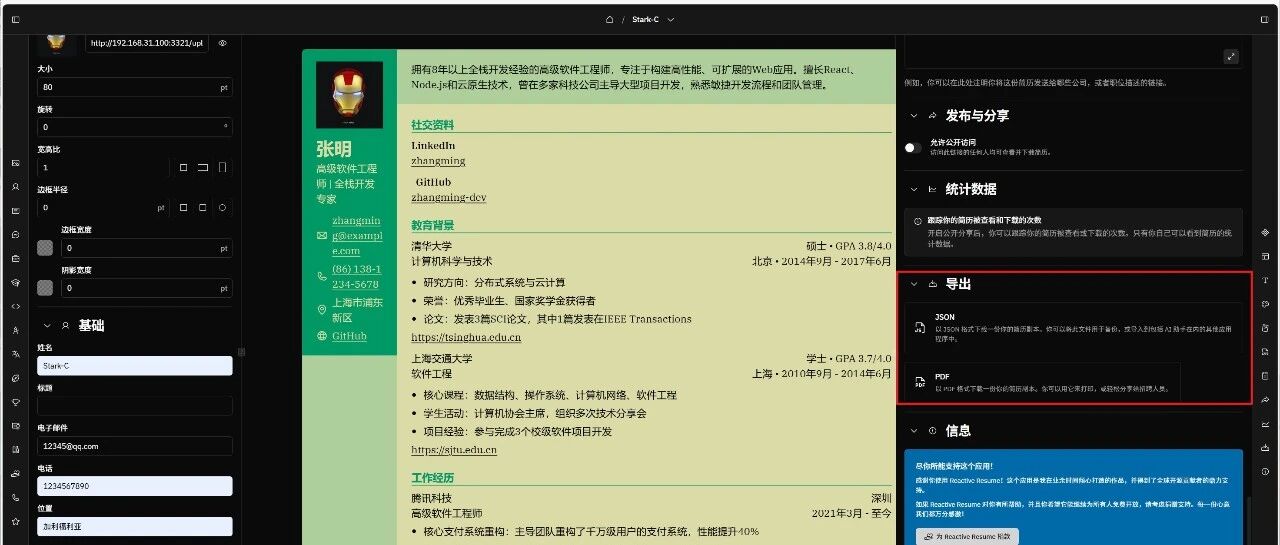Focus the 位置 input with 加利福利亚
The height and width of the screenshot is (545, 1280).
coord(135,526)
